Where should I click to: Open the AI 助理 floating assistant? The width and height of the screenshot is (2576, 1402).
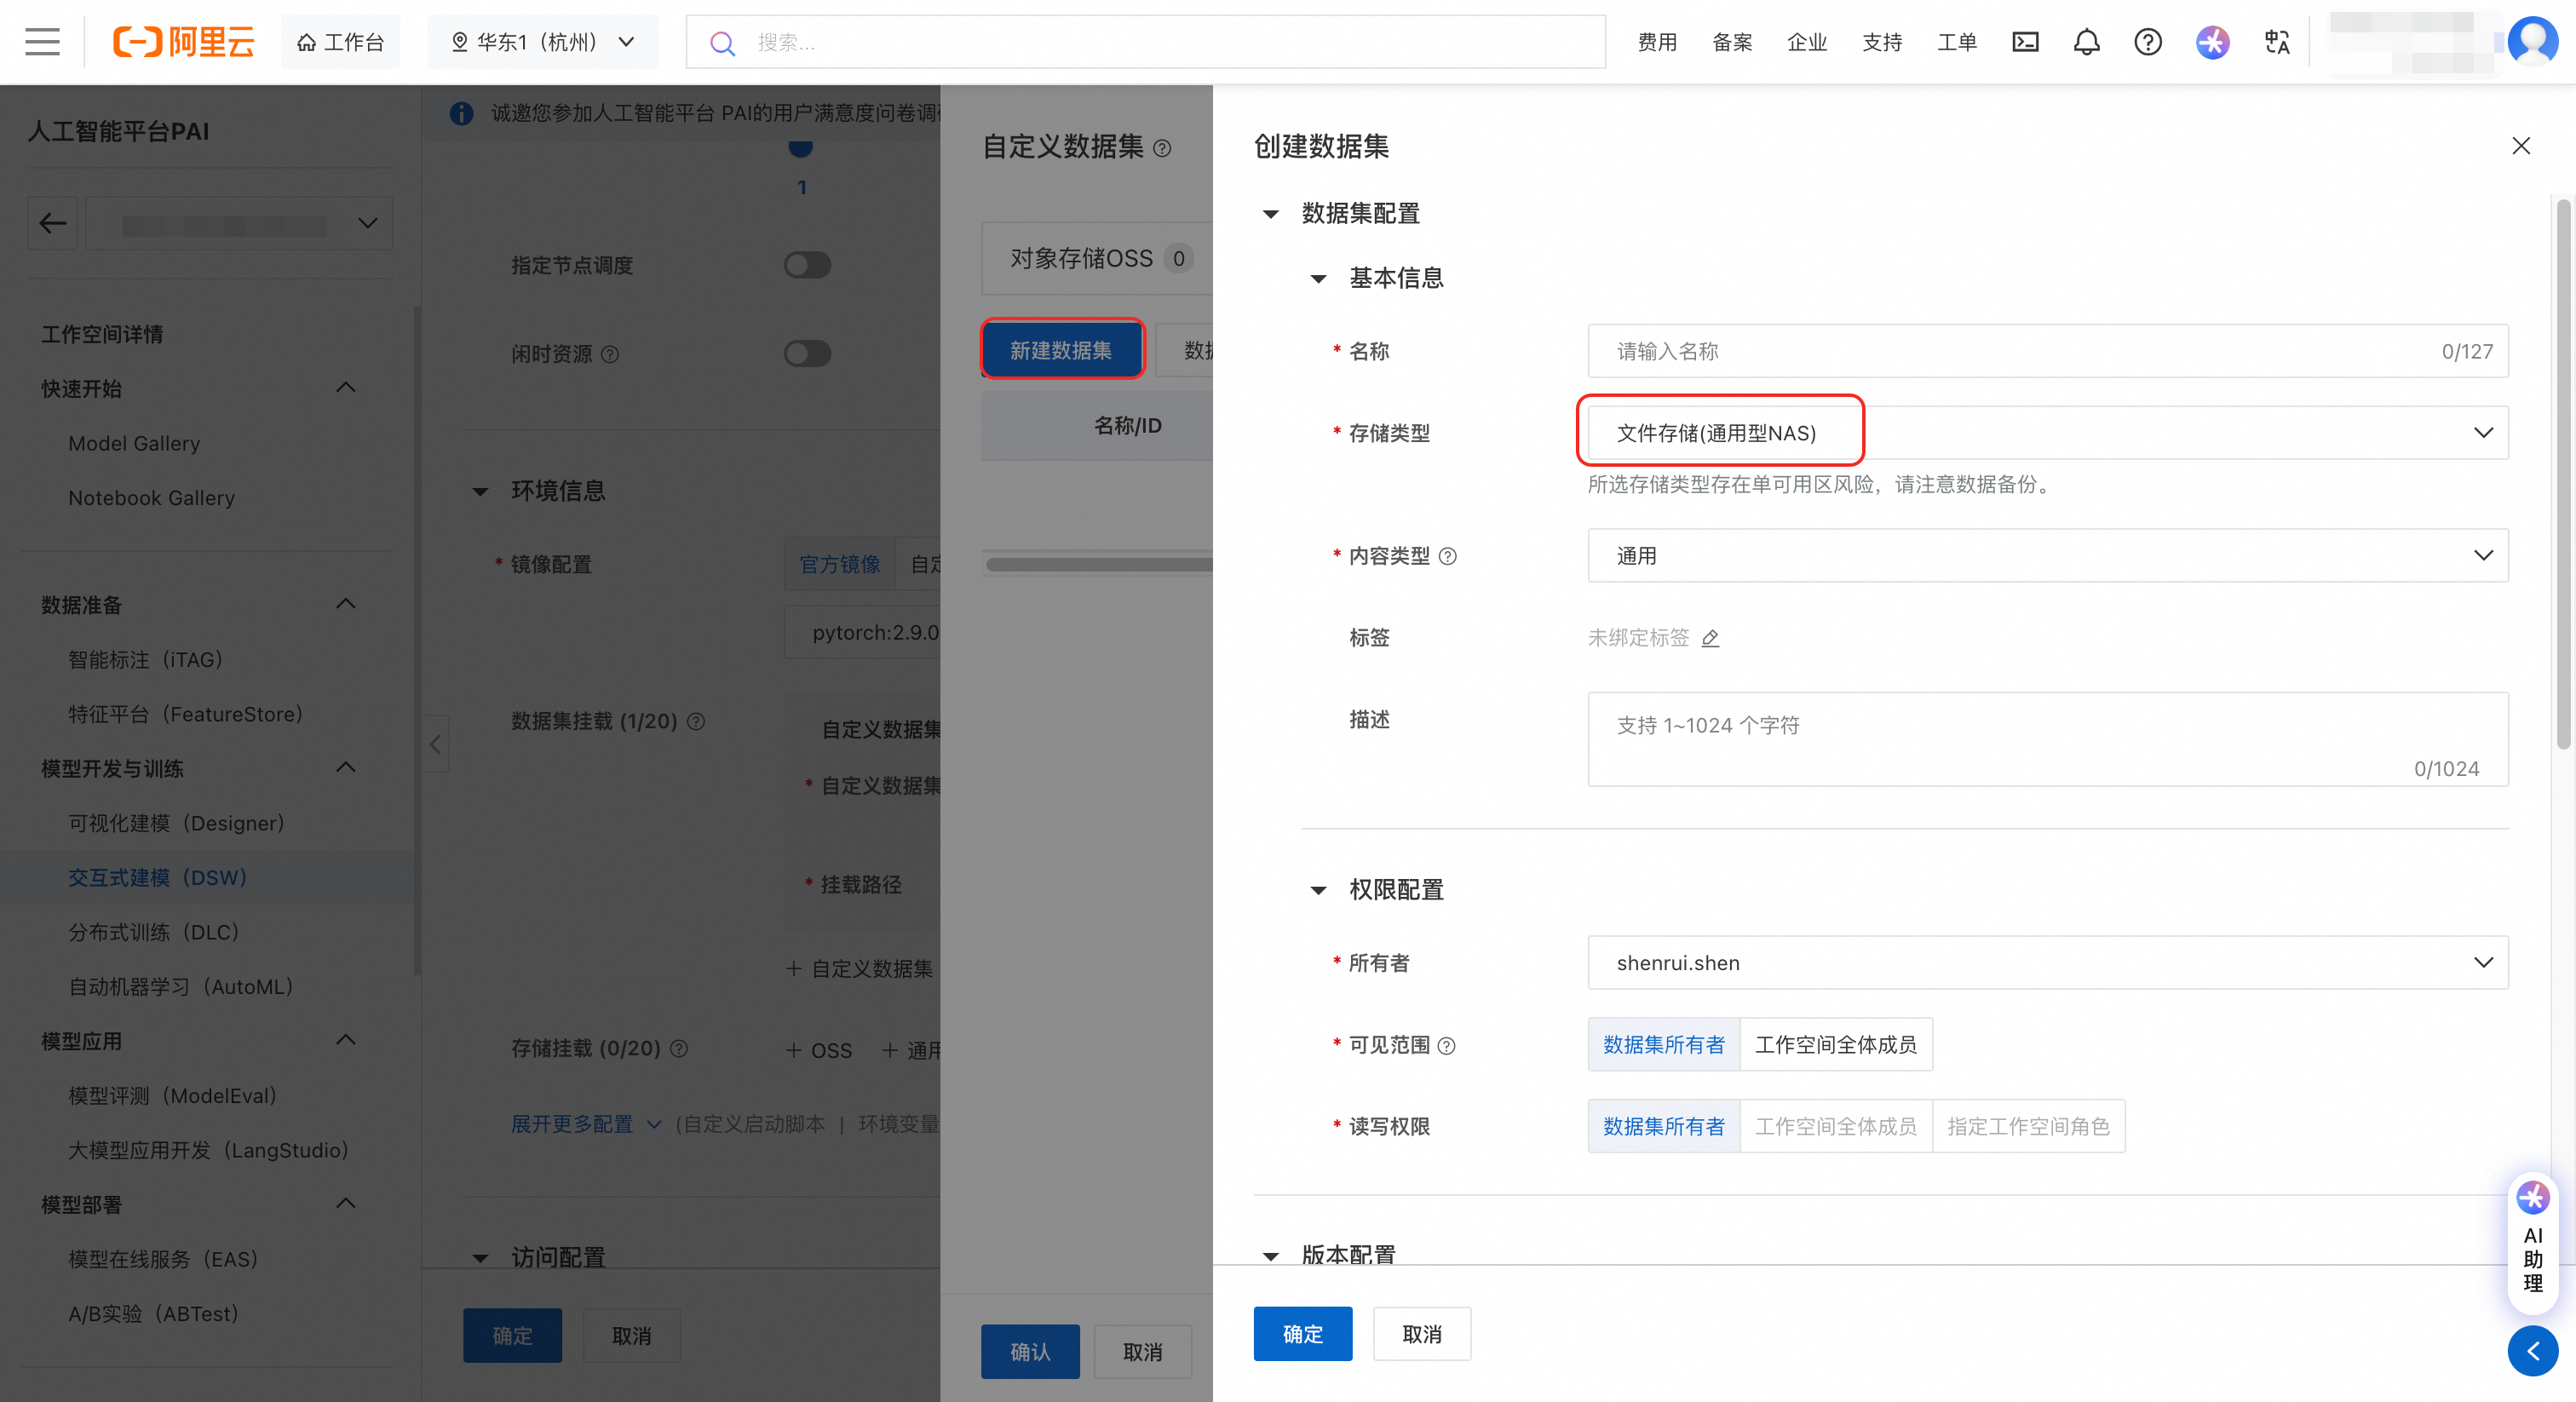click(2532, 1241)
